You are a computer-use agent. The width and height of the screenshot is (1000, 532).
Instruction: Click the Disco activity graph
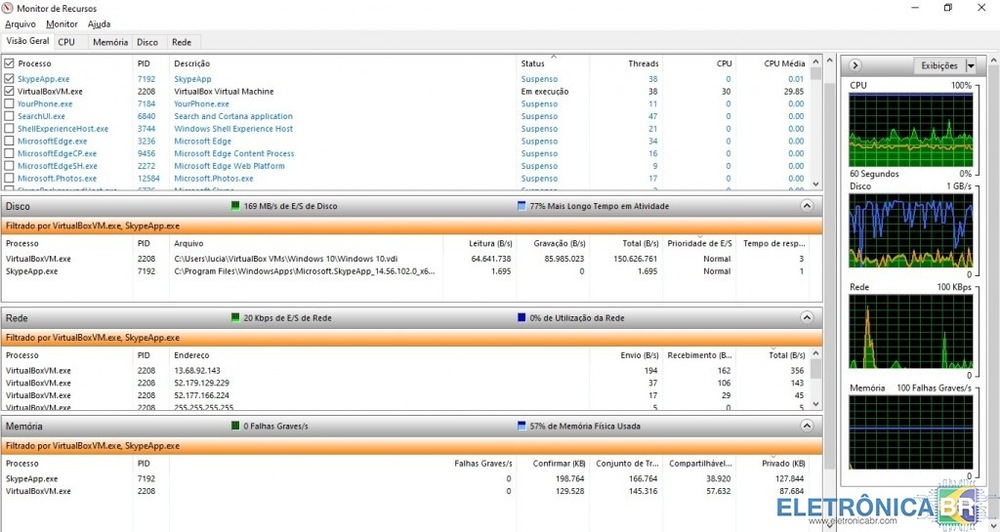(910, 231)
